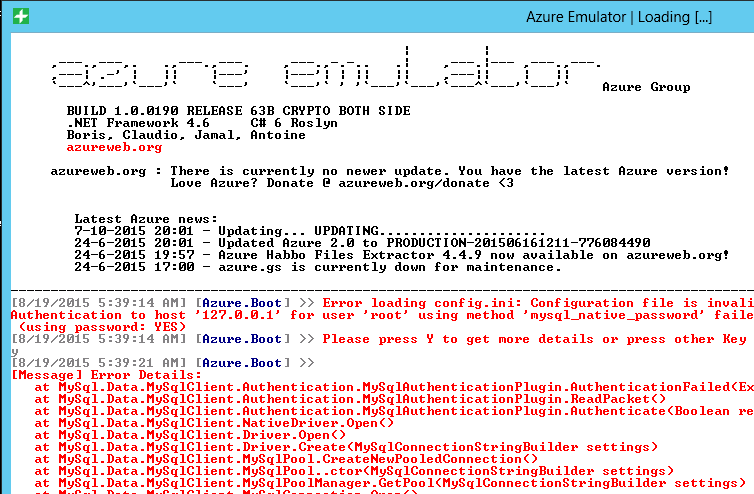
Task: Click the '[Message] Error Details:' heading
Action: click(106, 375)
